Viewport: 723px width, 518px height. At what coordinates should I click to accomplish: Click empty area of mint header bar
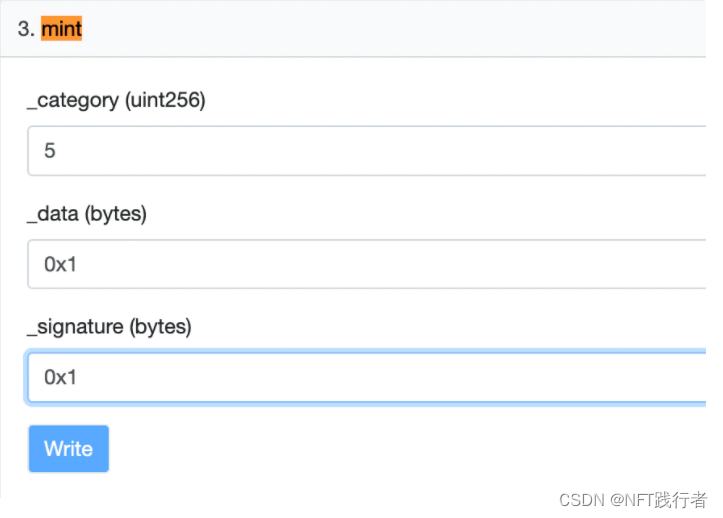click(400, 29)
